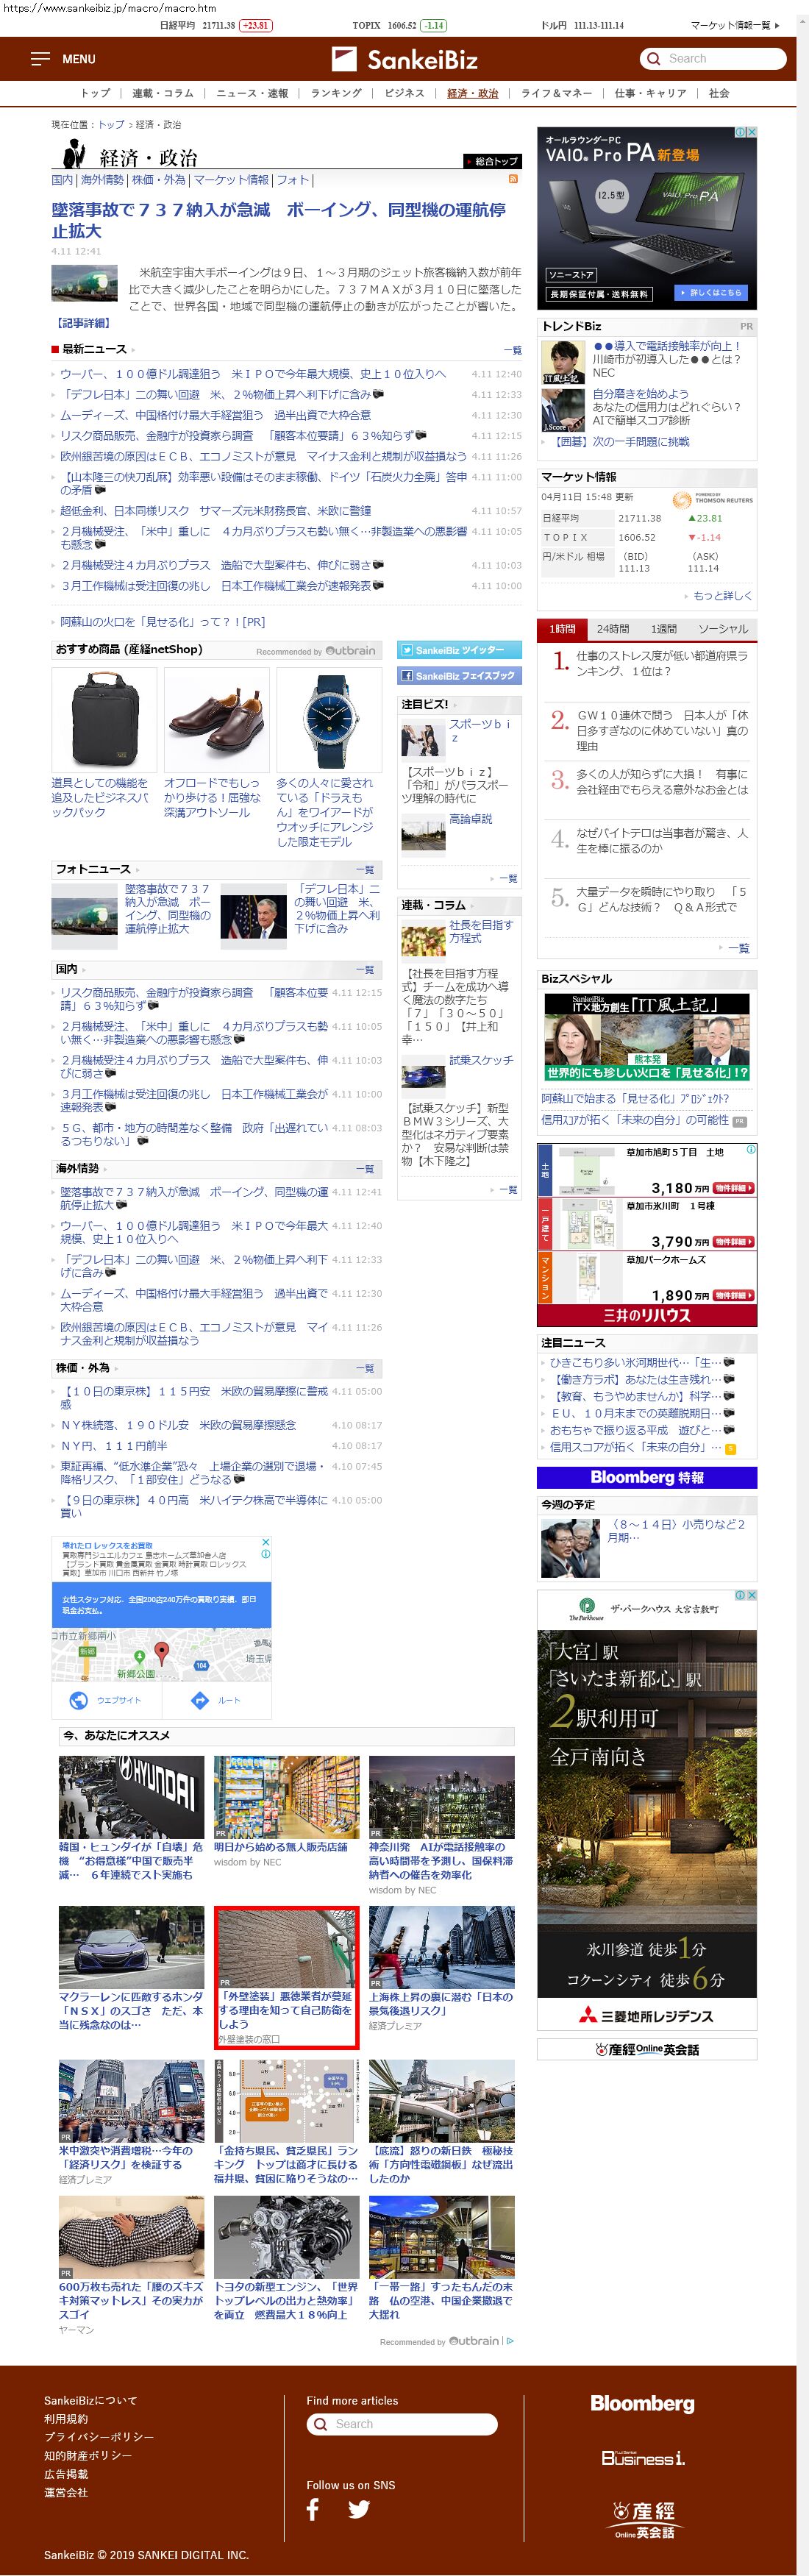Open SankeiBiz Facebook banner
This screenshot has width=809, height=2576.
pos(459,676)
